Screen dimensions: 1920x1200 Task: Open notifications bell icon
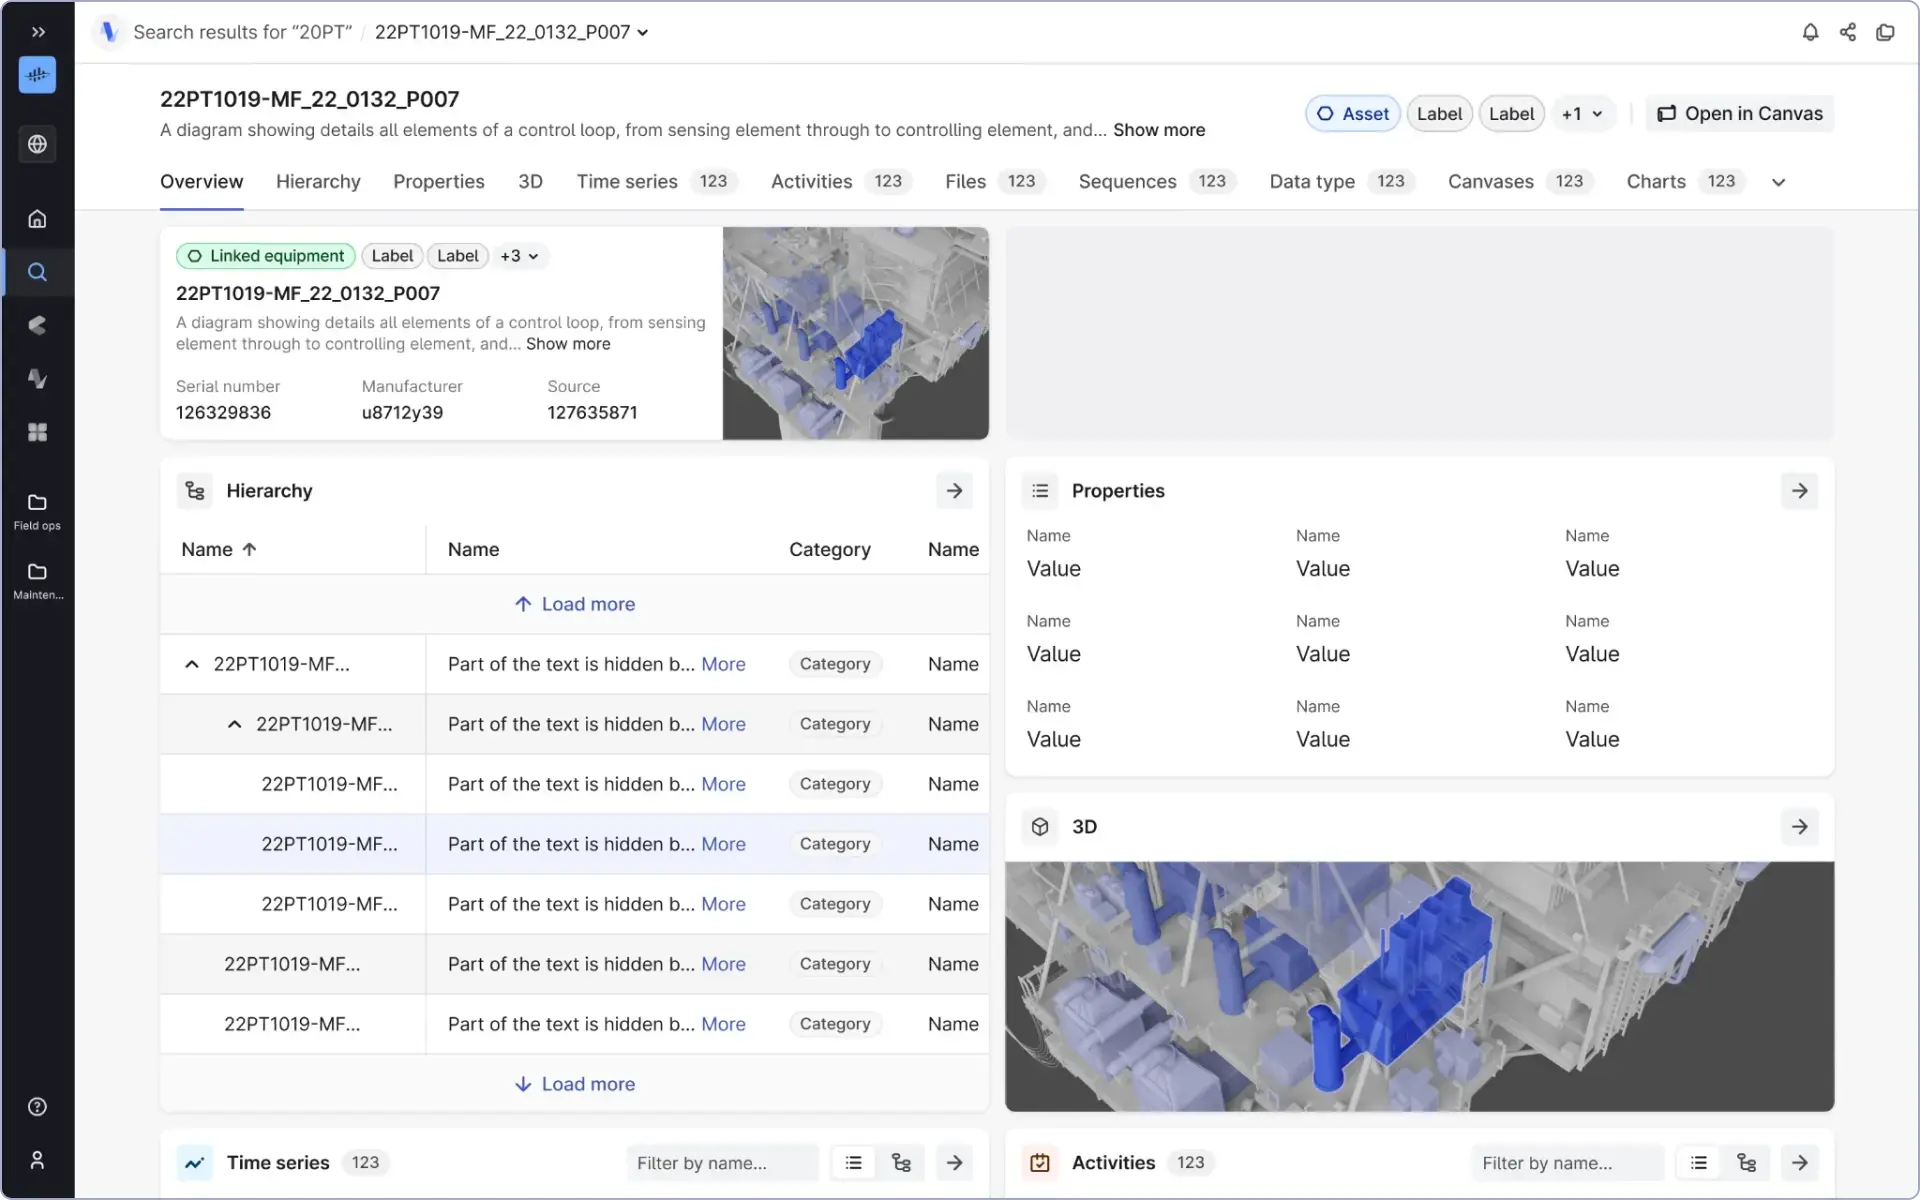(1810, 32)
